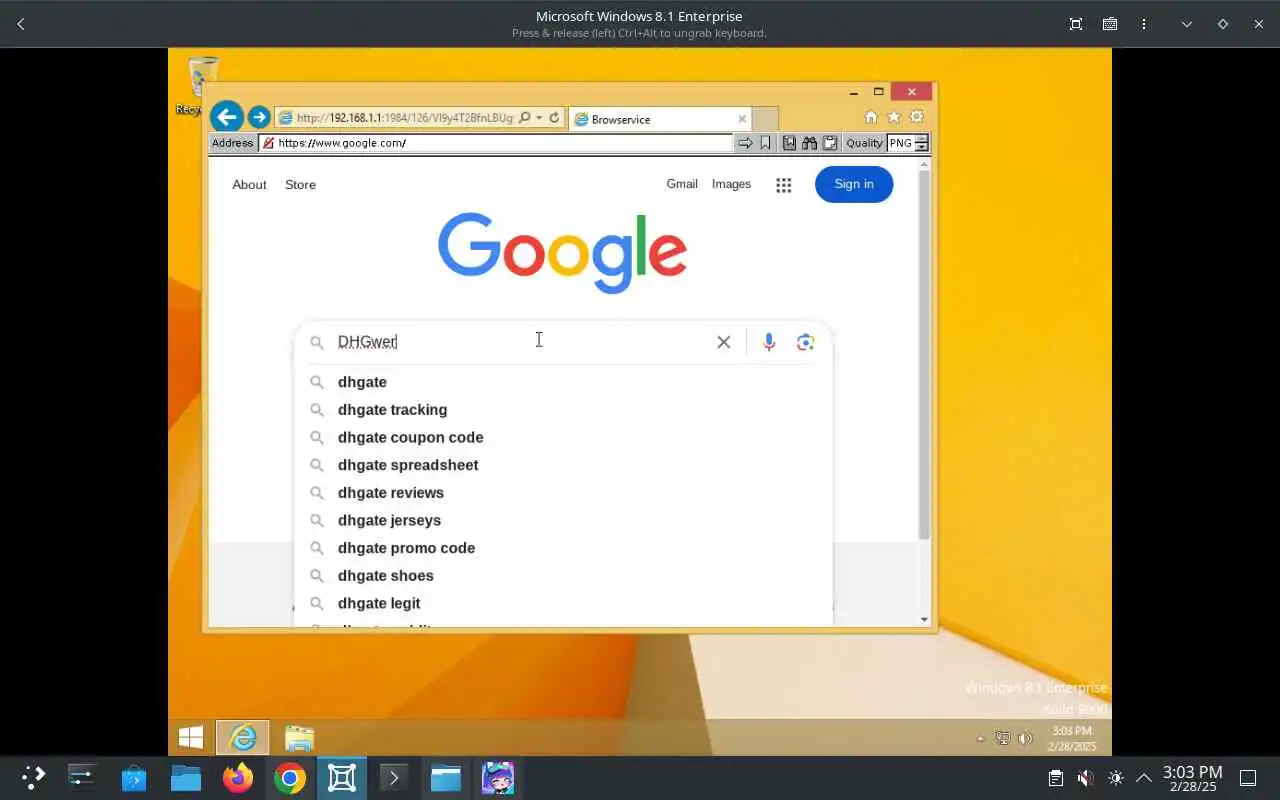The image size is (1280, 800).
Task: Clear the search box with X icon
Action: [724, 342]
